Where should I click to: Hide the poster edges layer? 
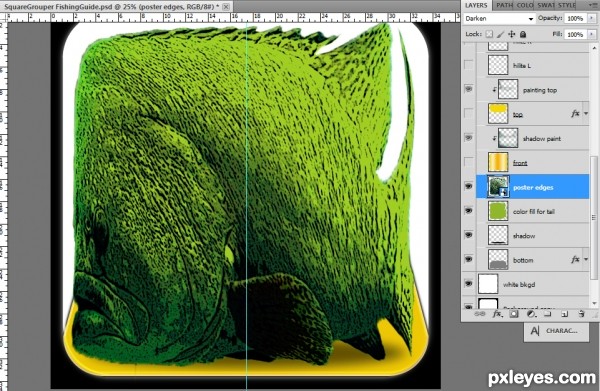[468, 186]
